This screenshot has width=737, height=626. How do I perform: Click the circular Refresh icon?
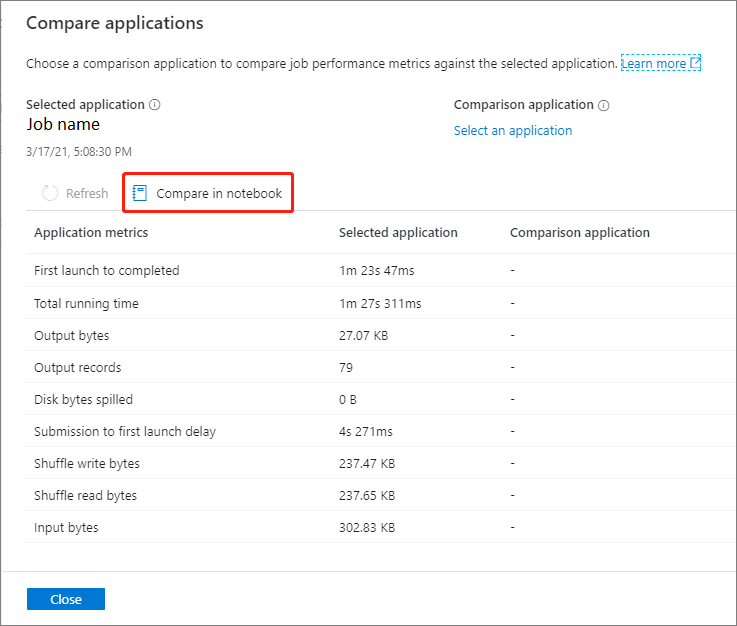coord(50,193)
